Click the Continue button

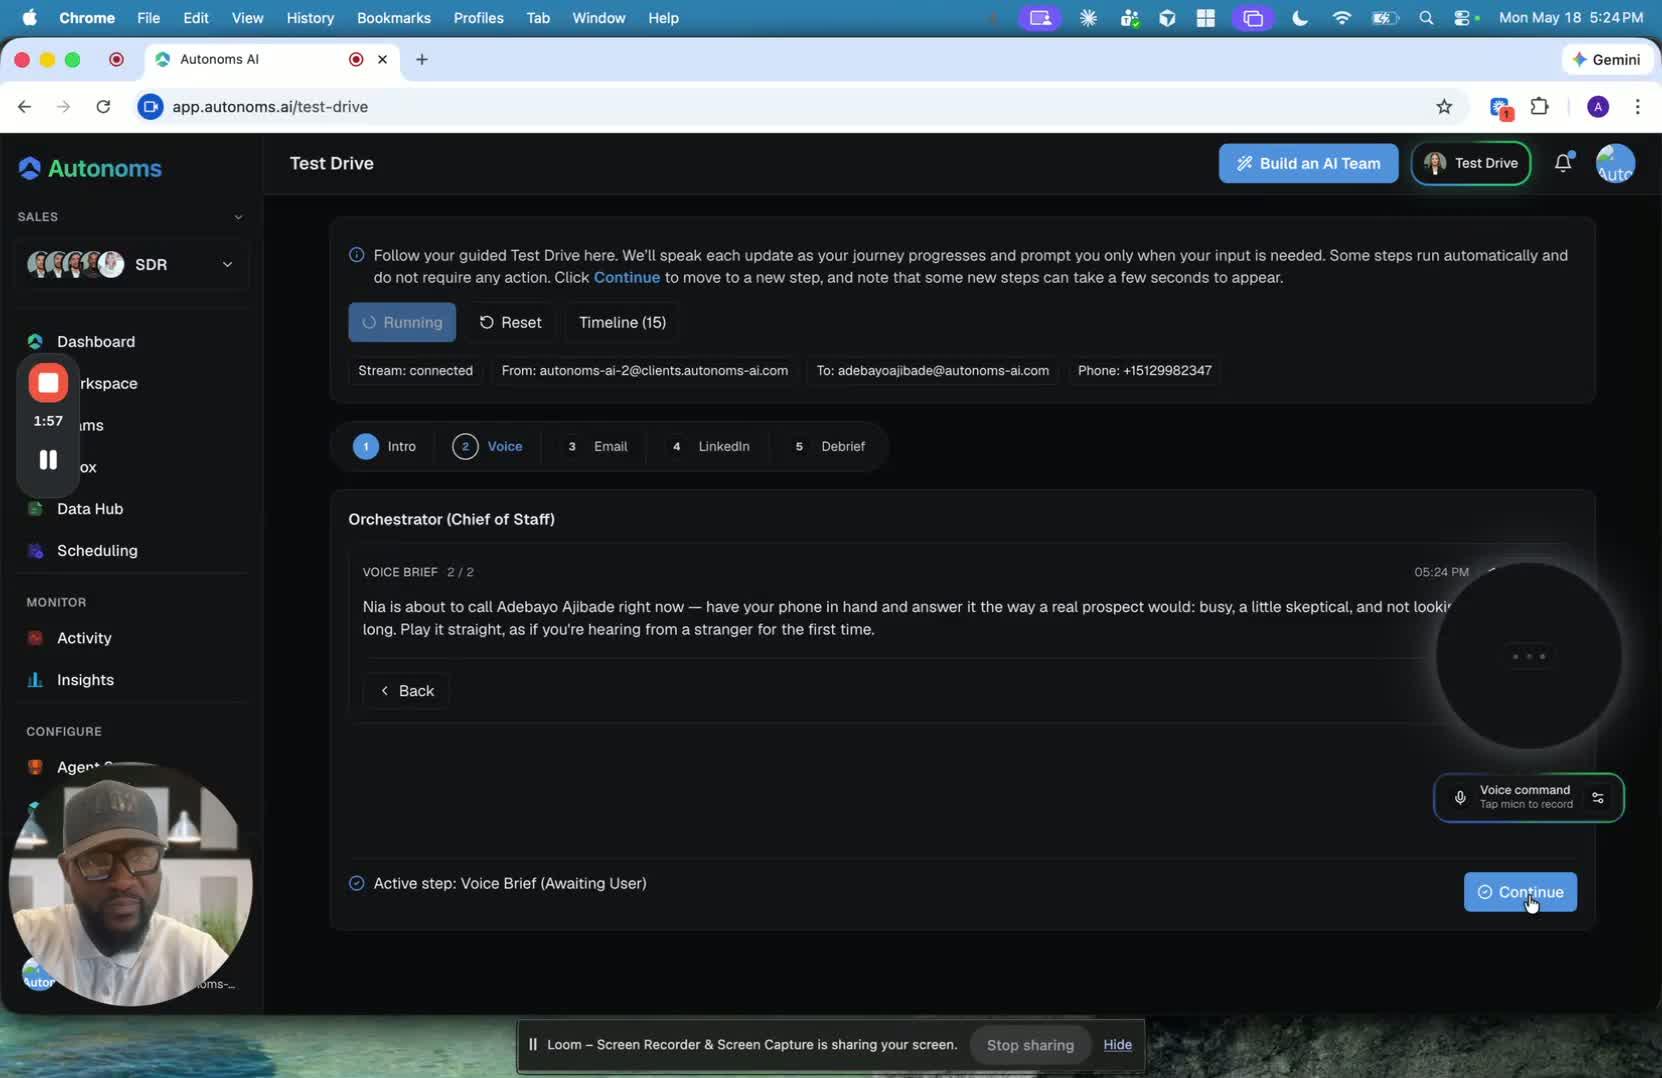click(1520, 892)
